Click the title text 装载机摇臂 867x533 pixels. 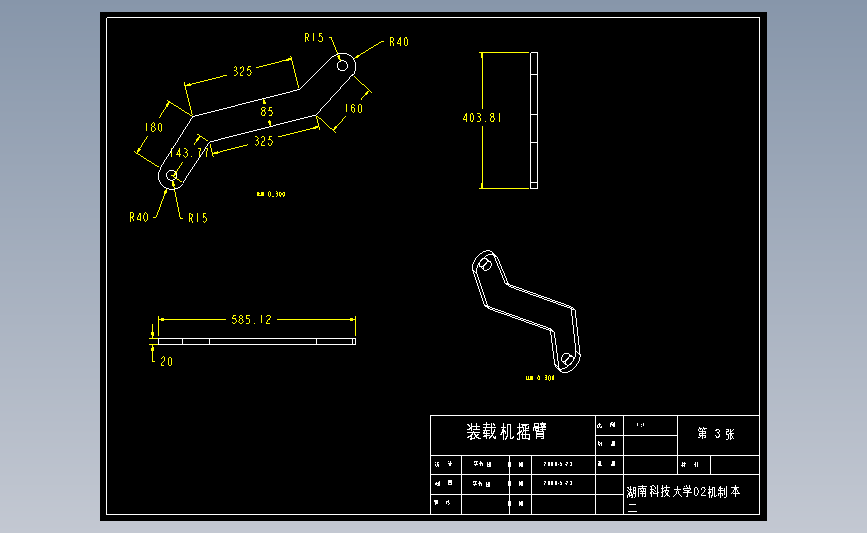tap(506, 432)
